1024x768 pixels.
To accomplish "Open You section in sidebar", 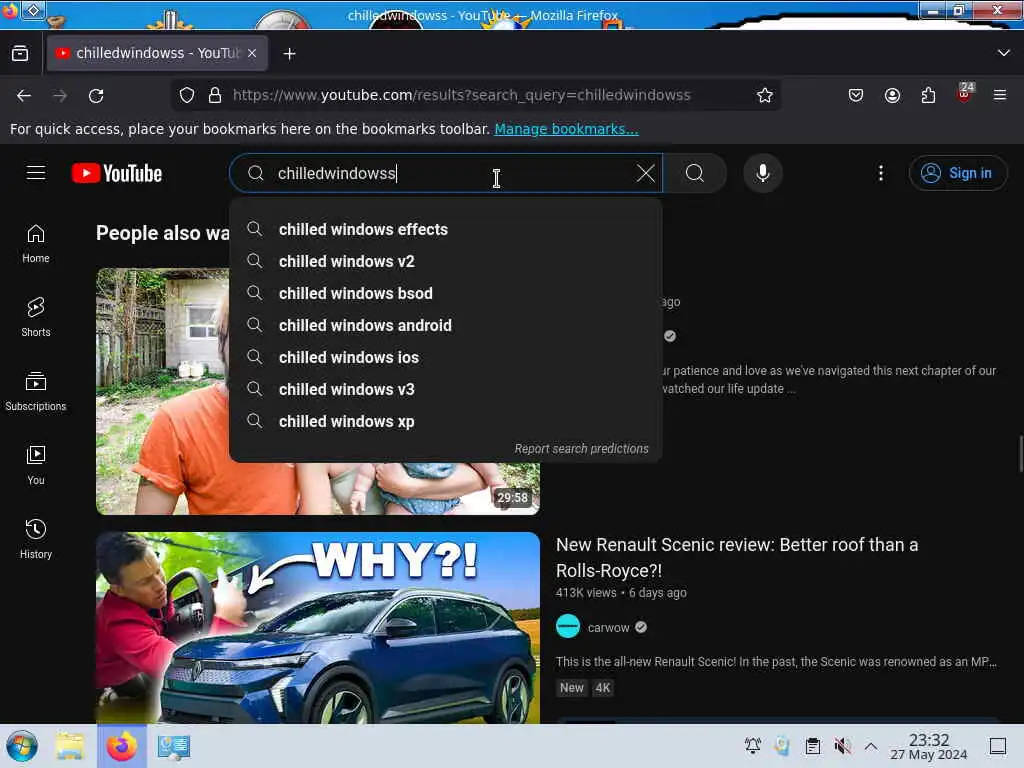I will tap(36, 465).
